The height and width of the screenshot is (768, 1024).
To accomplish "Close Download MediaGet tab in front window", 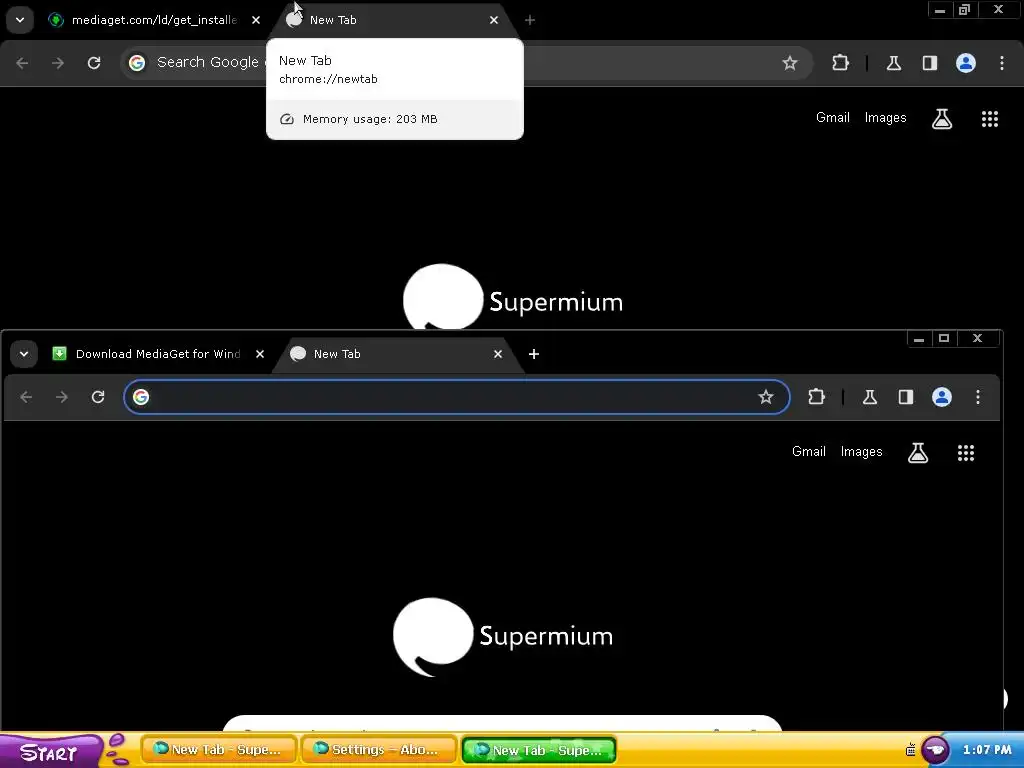I will (x=260, y=354).
